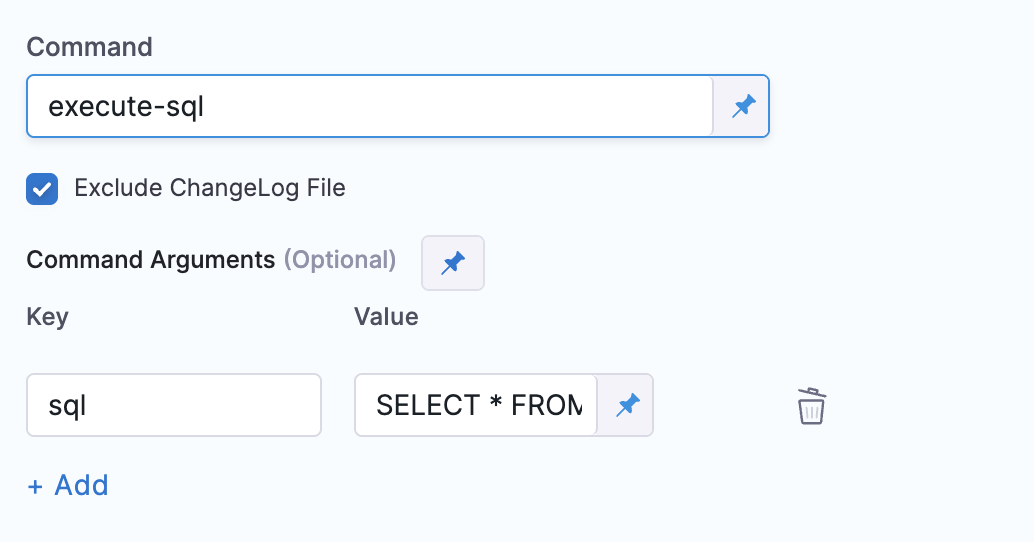Viewport: 1034px width, 542px height.
Task: Click the pin icon beside the execute-sql field
Action: [x=742, y=106]
